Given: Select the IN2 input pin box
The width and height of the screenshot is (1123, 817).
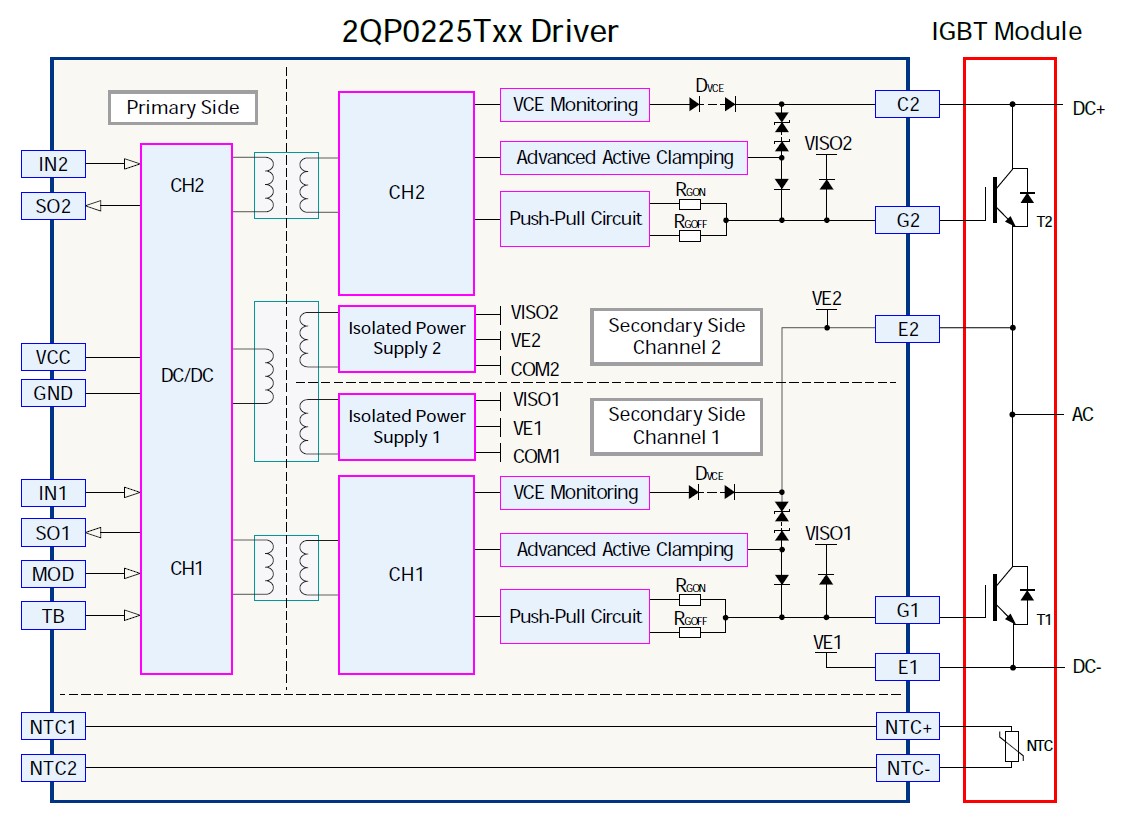Looking at the screenshot, I should 53,163.
